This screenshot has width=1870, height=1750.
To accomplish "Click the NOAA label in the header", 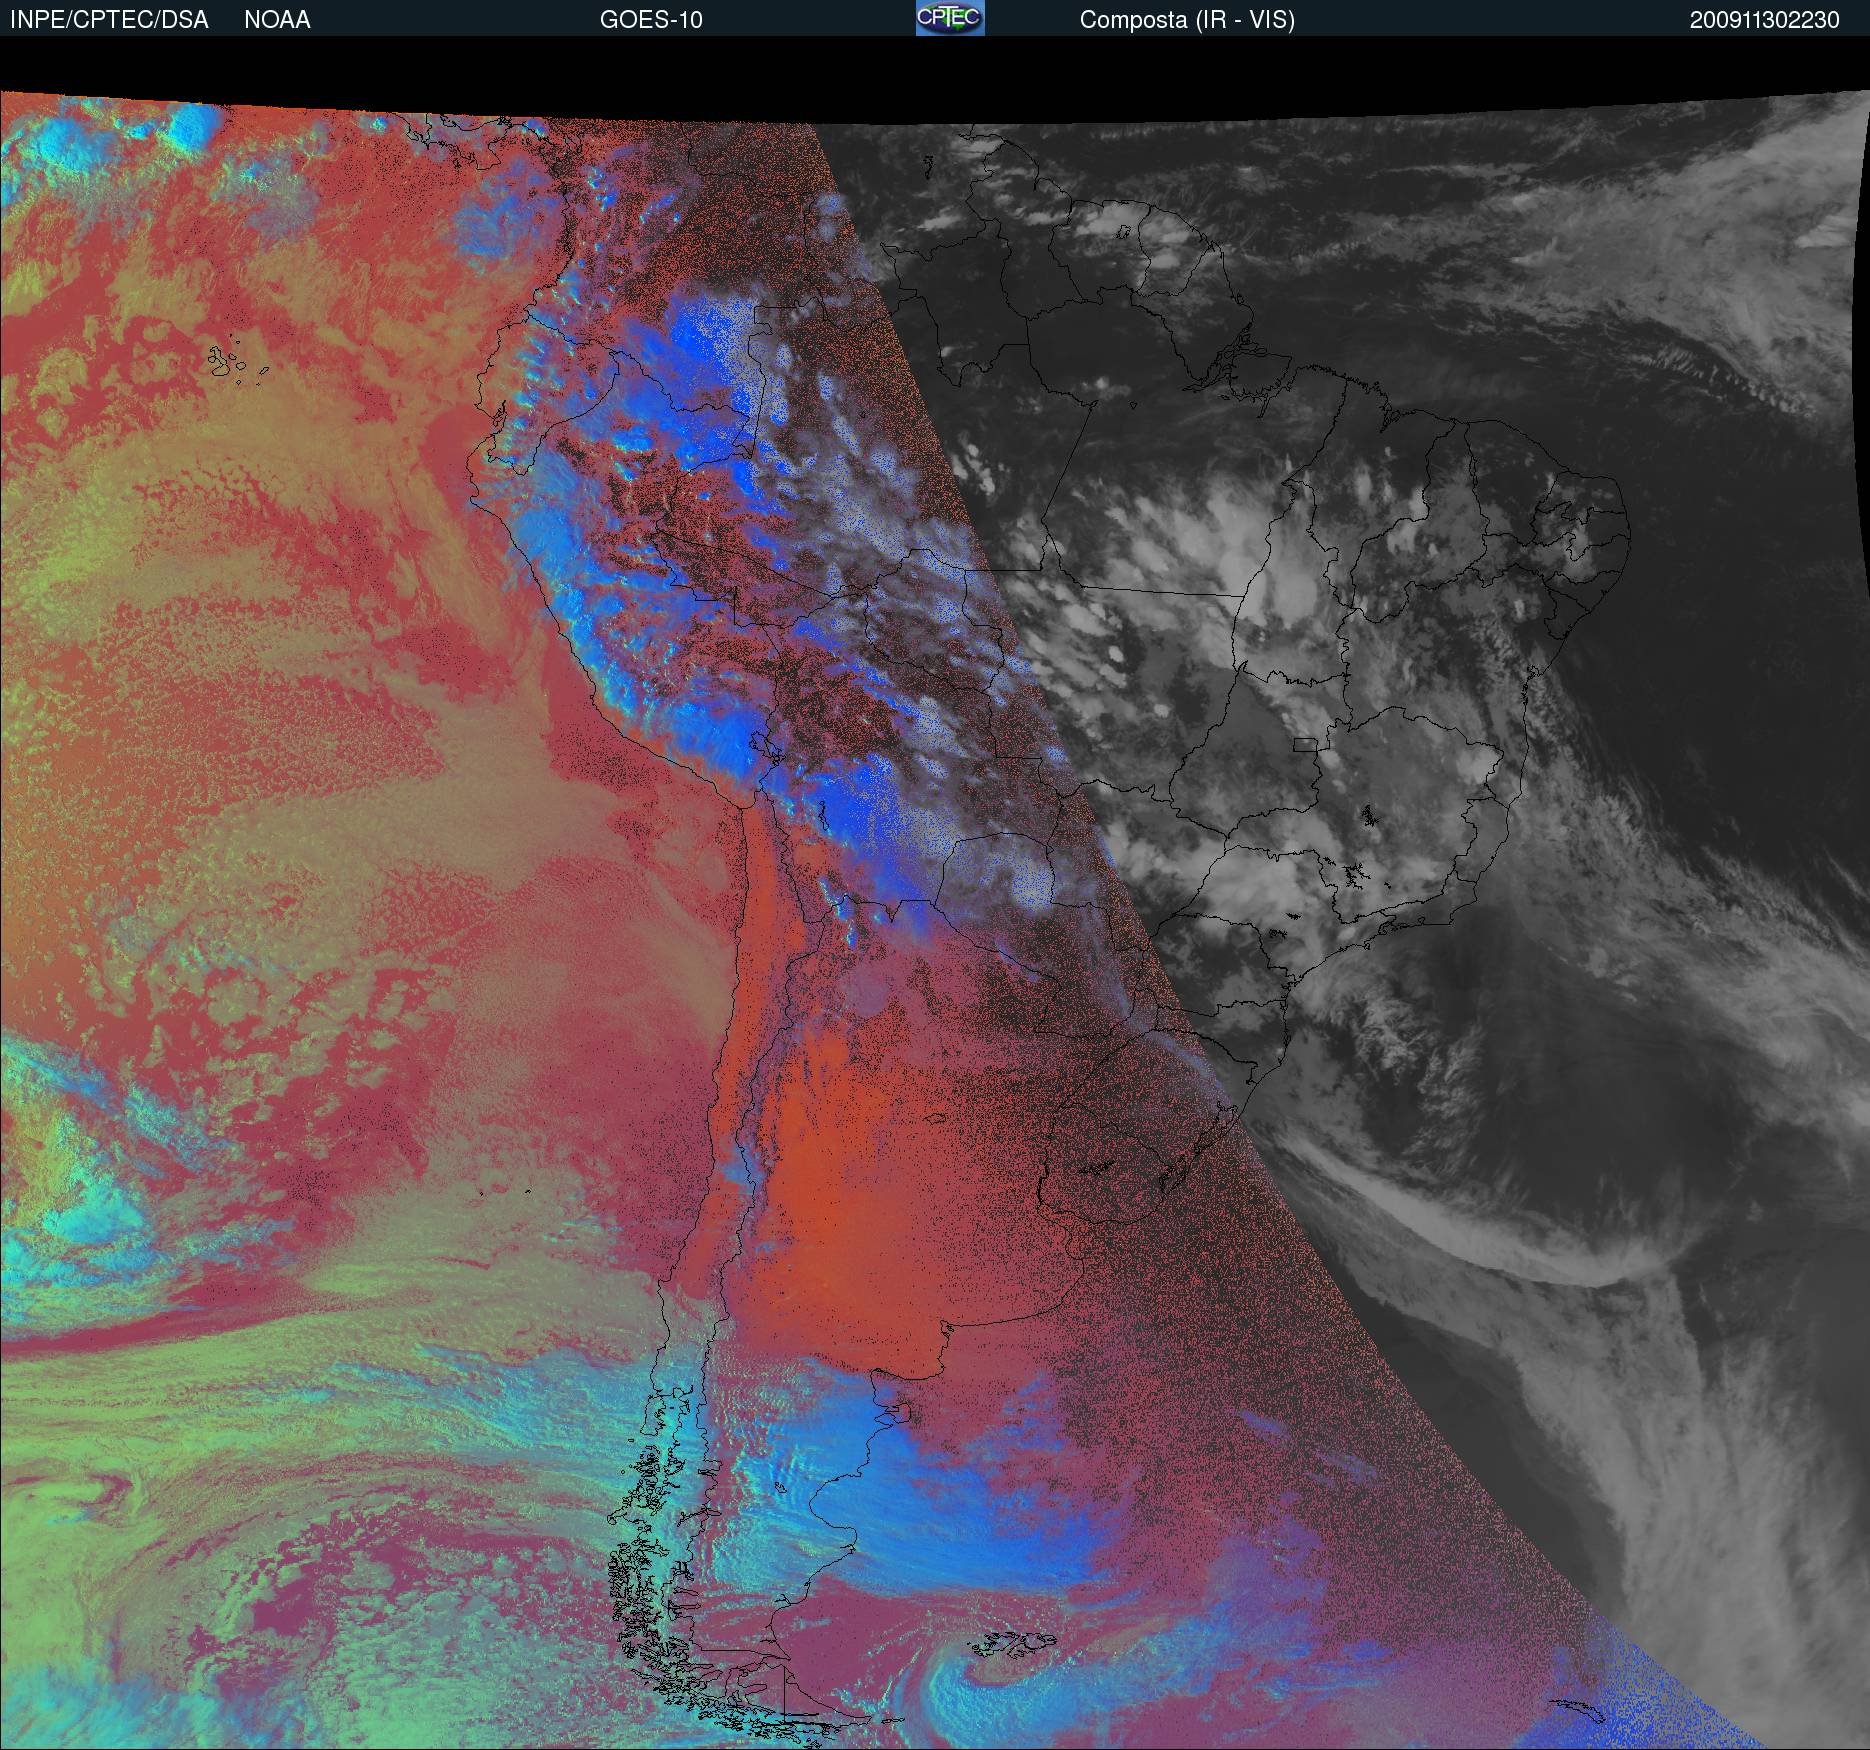I will pyautogui.click(x=277, y=20).
